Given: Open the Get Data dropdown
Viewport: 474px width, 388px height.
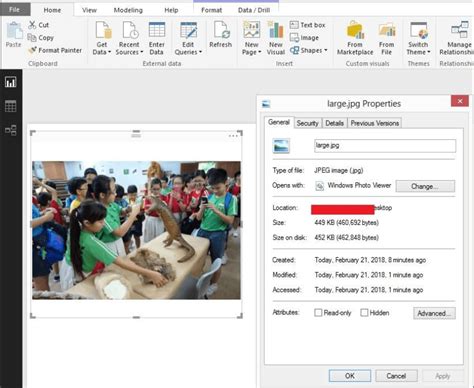Looking at the screenshot, I should tap(102, 38).
